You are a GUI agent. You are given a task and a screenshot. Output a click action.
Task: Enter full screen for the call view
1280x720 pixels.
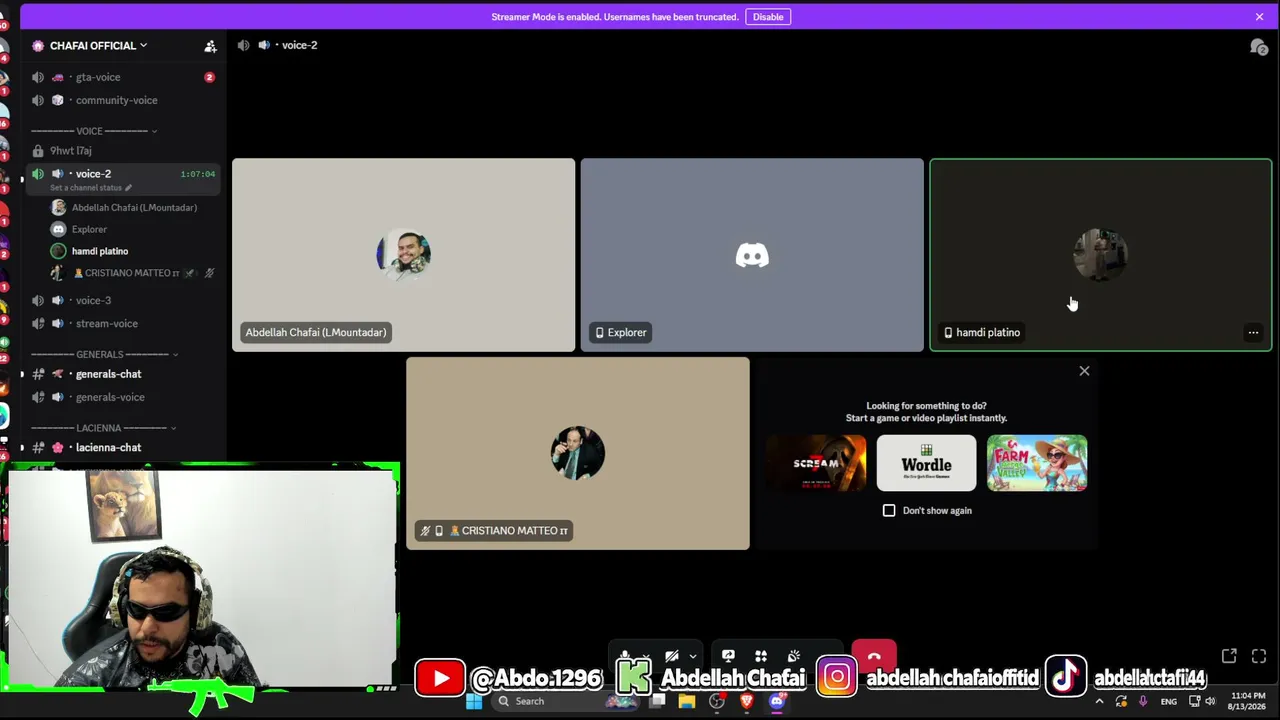click(1259, 656)
